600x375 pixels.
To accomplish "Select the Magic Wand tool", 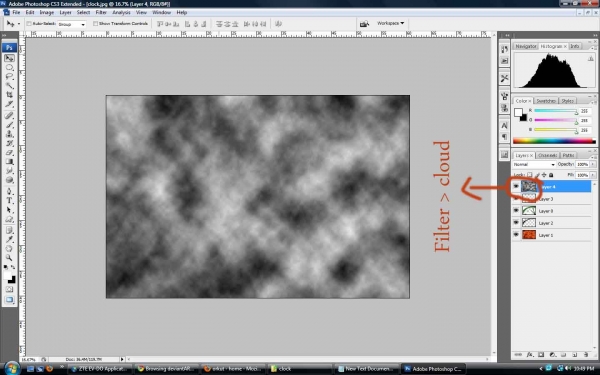I will click(9, 86).
